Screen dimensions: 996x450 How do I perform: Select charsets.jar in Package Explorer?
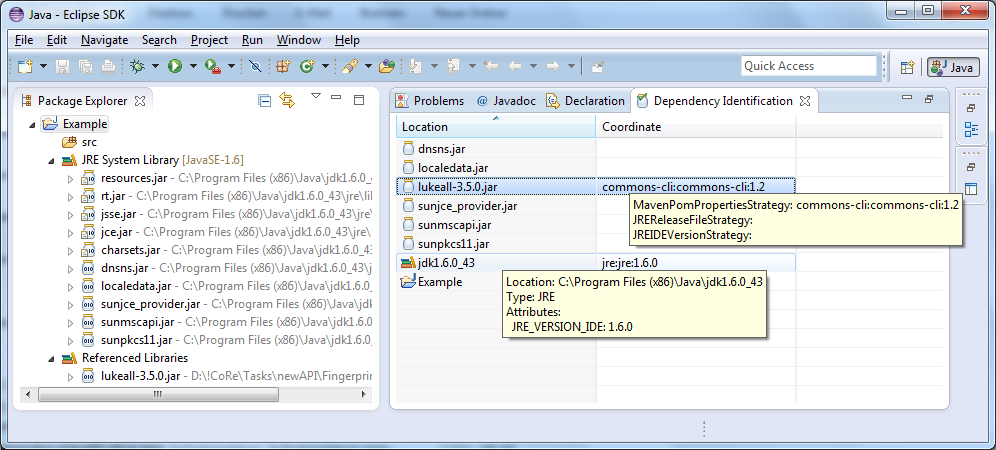click(x=130, y=250)
